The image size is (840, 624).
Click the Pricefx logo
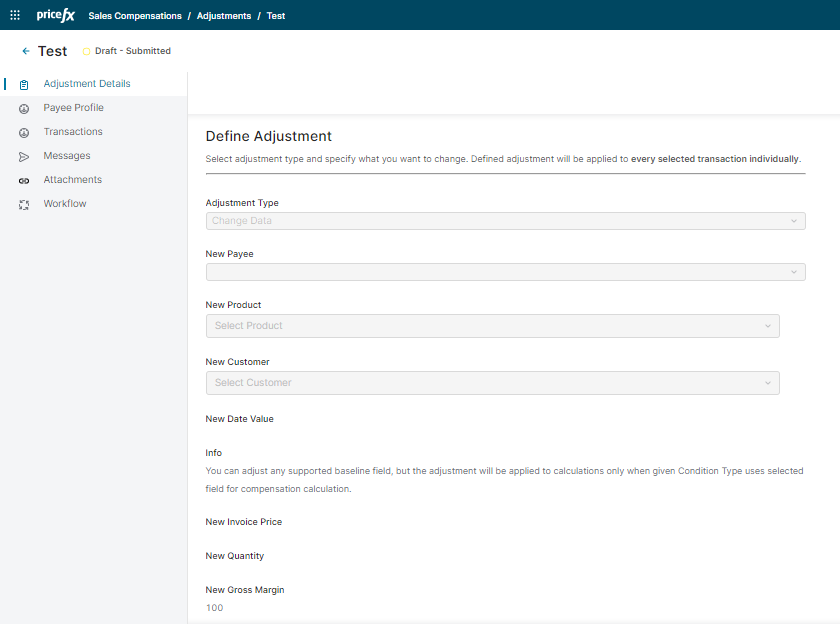55,15
